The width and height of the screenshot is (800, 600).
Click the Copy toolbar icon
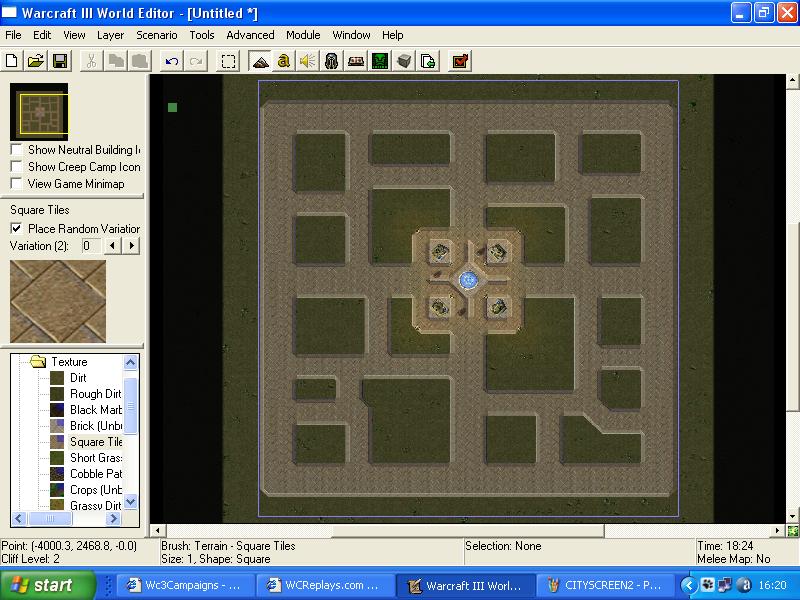[x=116, y=61]
